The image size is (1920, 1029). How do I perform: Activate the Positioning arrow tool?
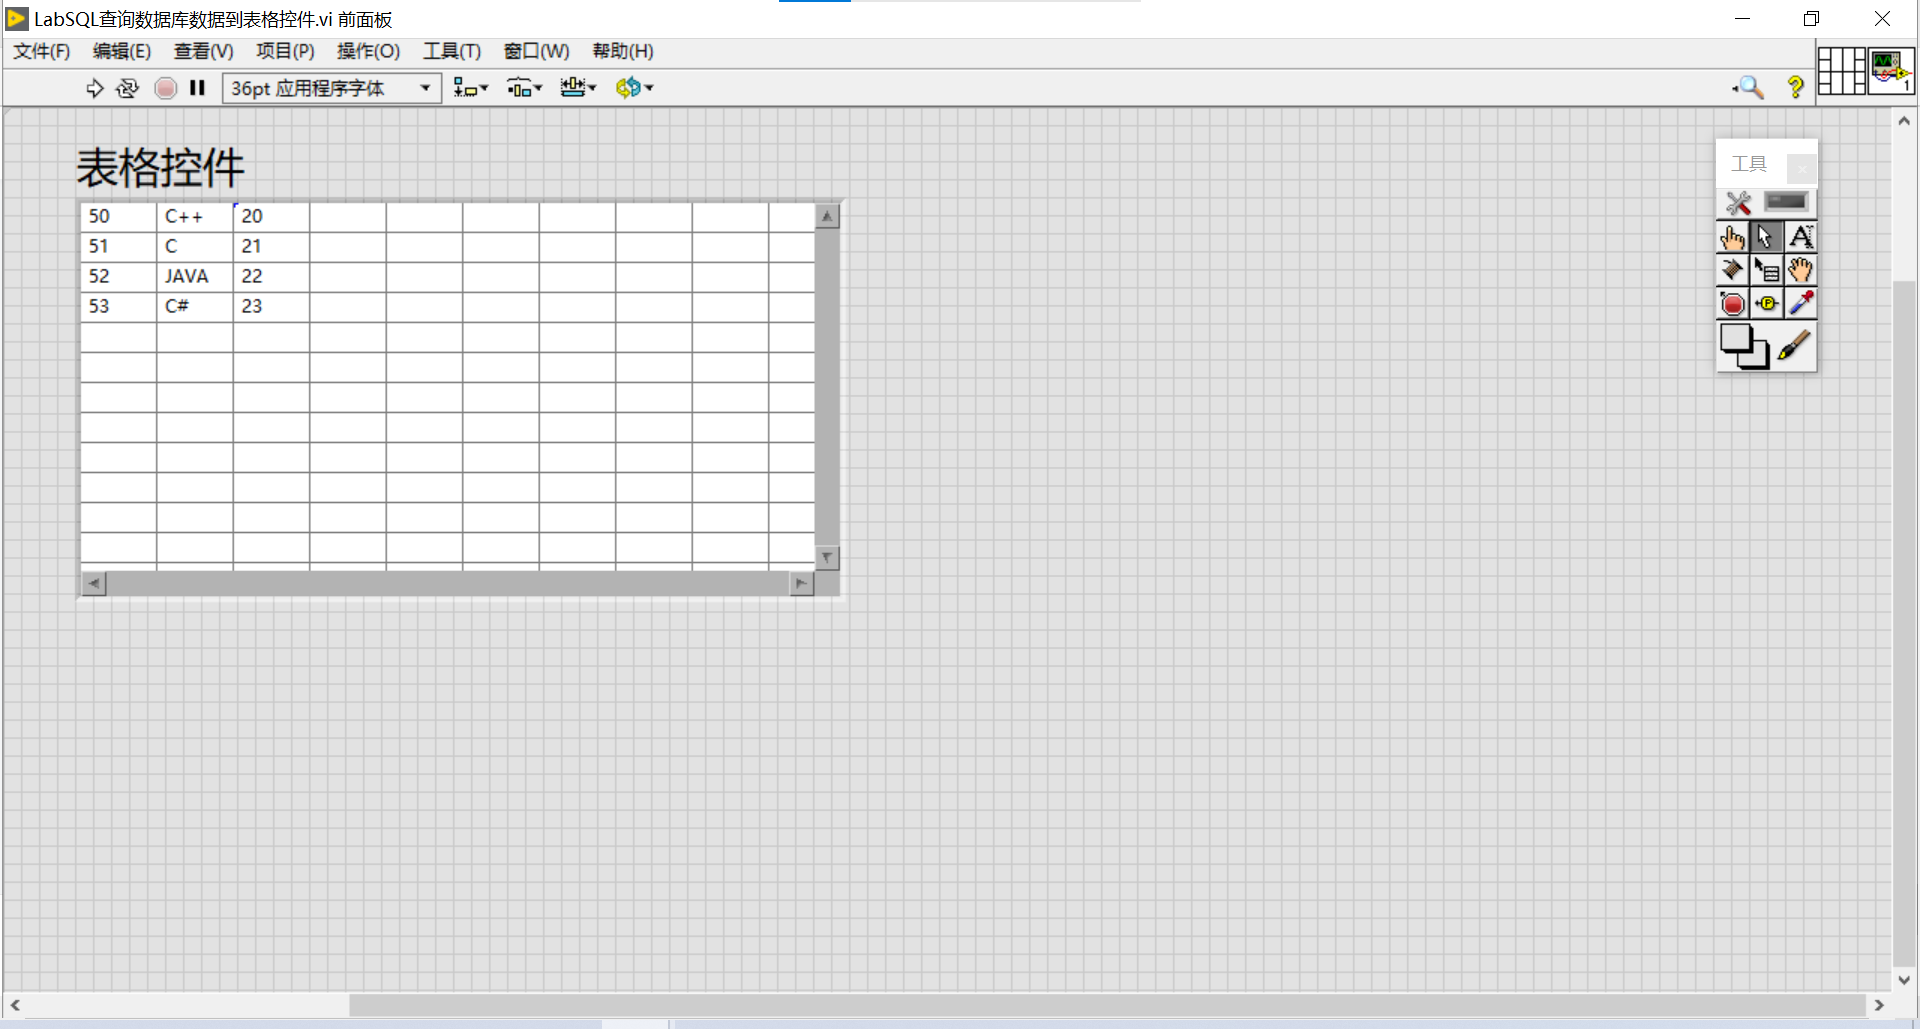1766,237
